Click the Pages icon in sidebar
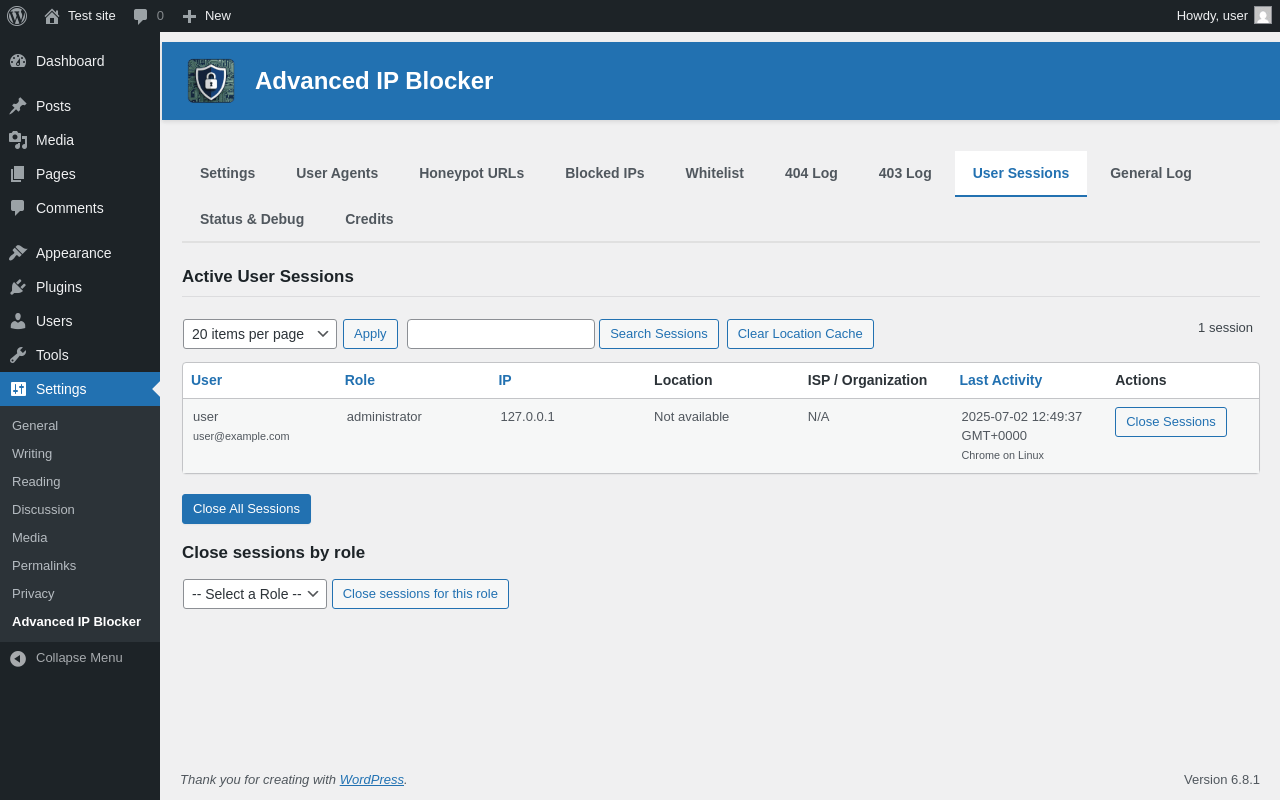 (x=18, y=174)
